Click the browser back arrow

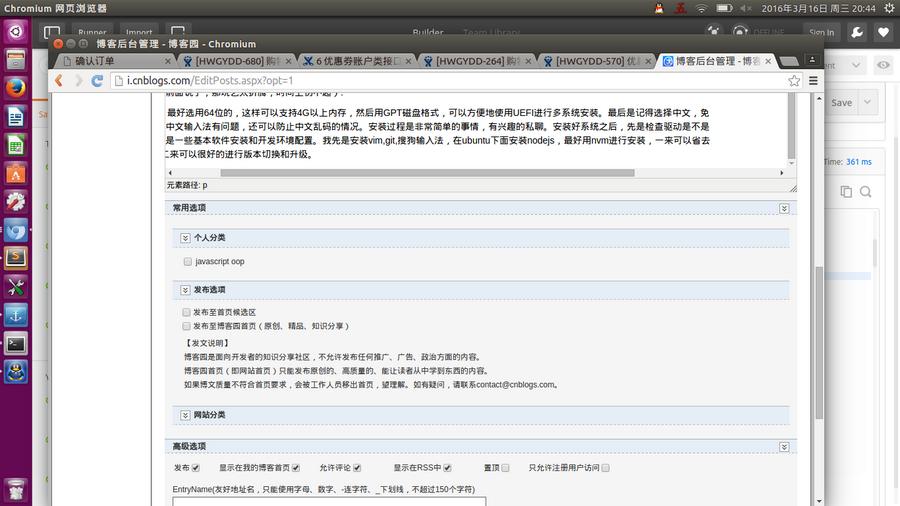click(x=59, y=80)
